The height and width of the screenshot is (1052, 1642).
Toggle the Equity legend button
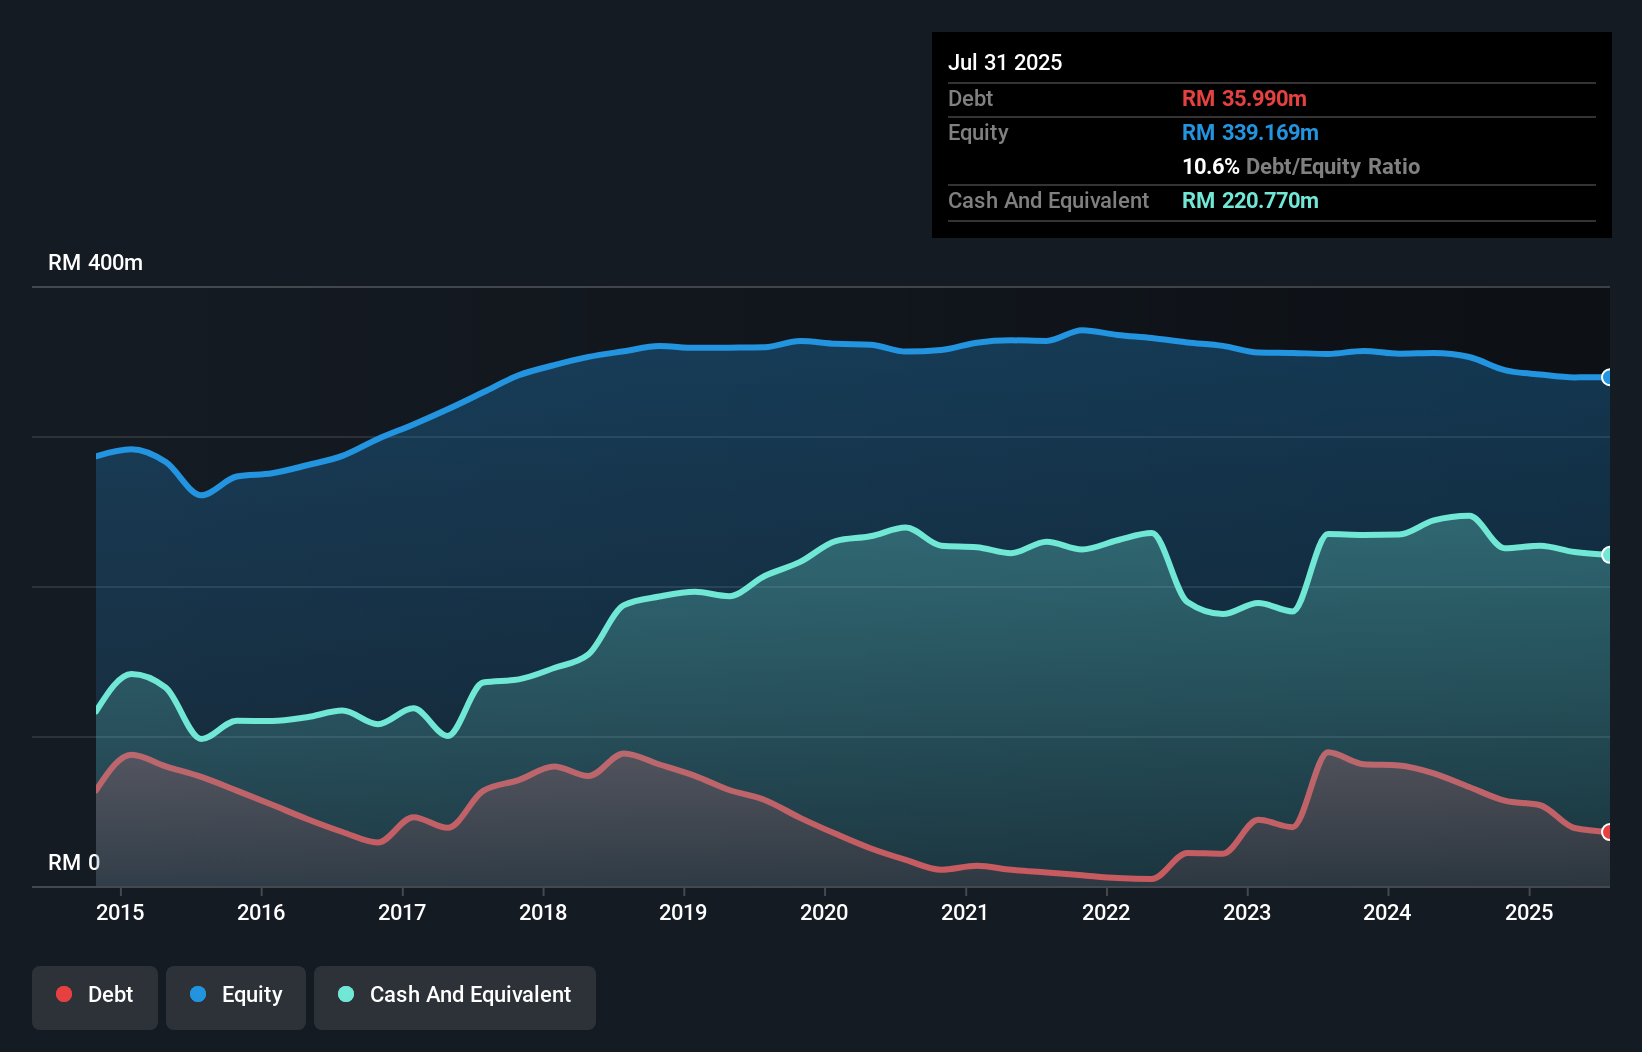pos(236,995)
